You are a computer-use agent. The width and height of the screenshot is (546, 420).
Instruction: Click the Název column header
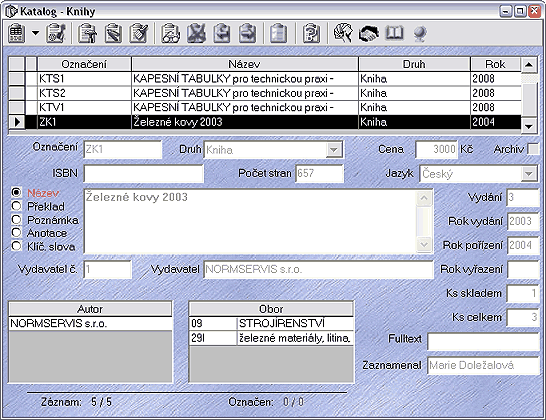(x=245, y=64)
